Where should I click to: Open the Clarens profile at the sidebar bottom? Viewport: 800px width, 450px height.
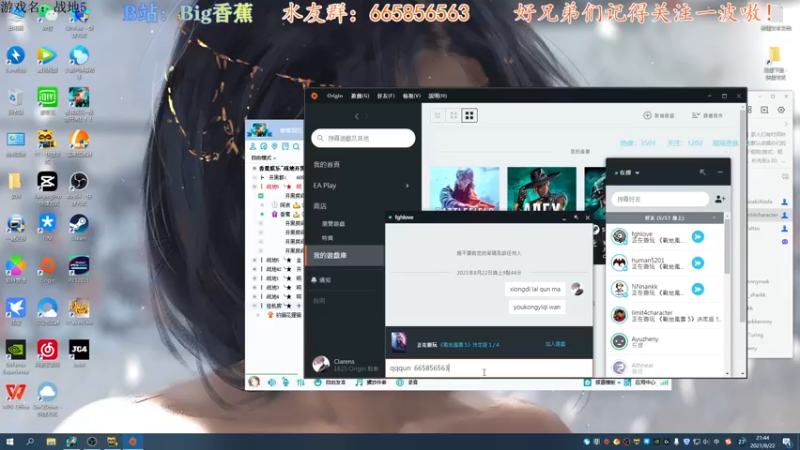click(x=344, y=364)
